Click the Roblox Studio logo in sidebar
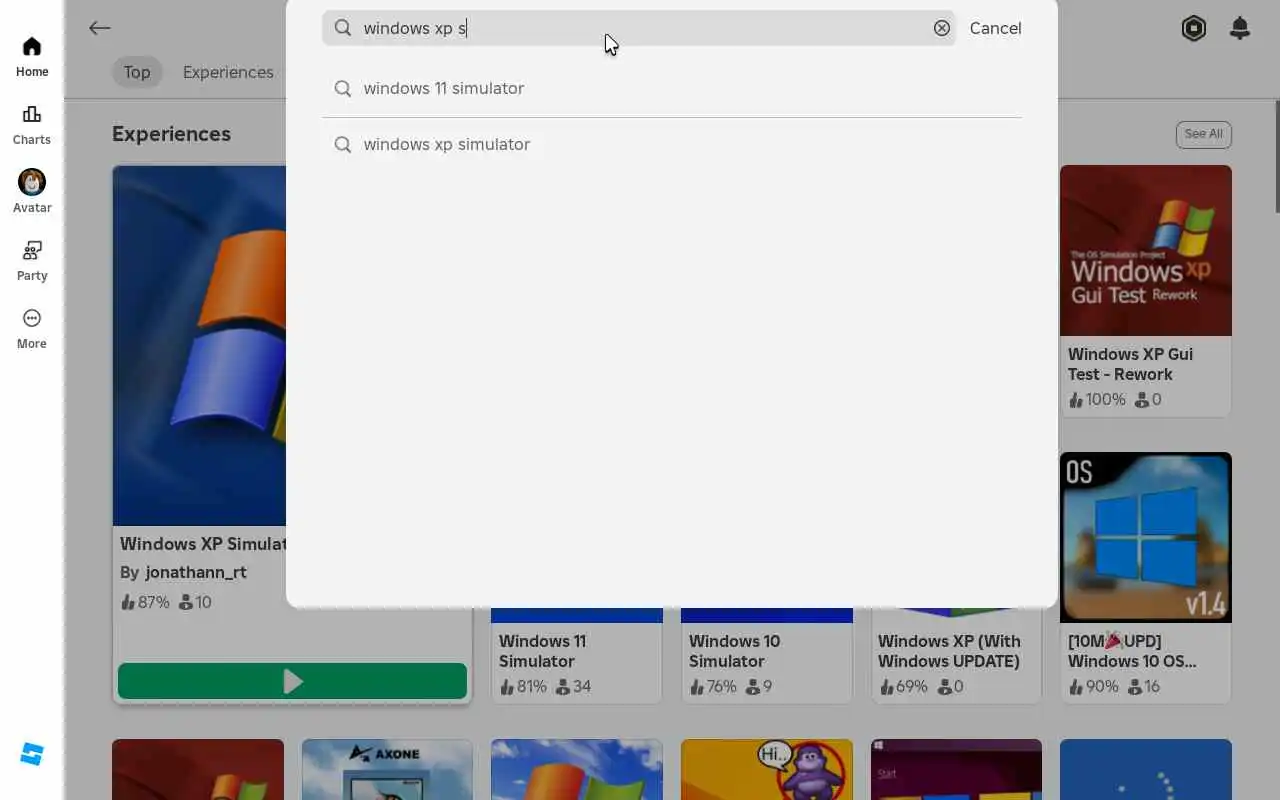Image resolution: width=1280 pixels, height=800 pixels. (x=32, y=754)
